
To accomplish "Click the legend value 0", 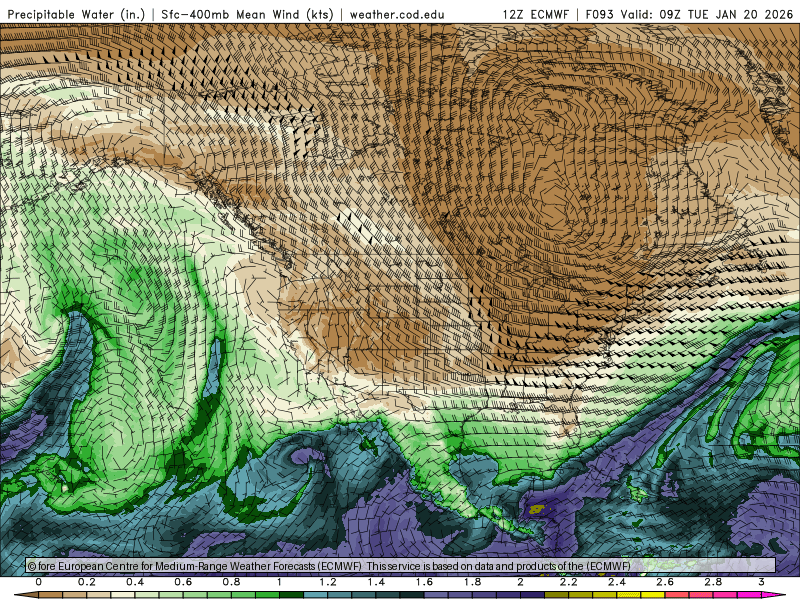I will (39, 582).
